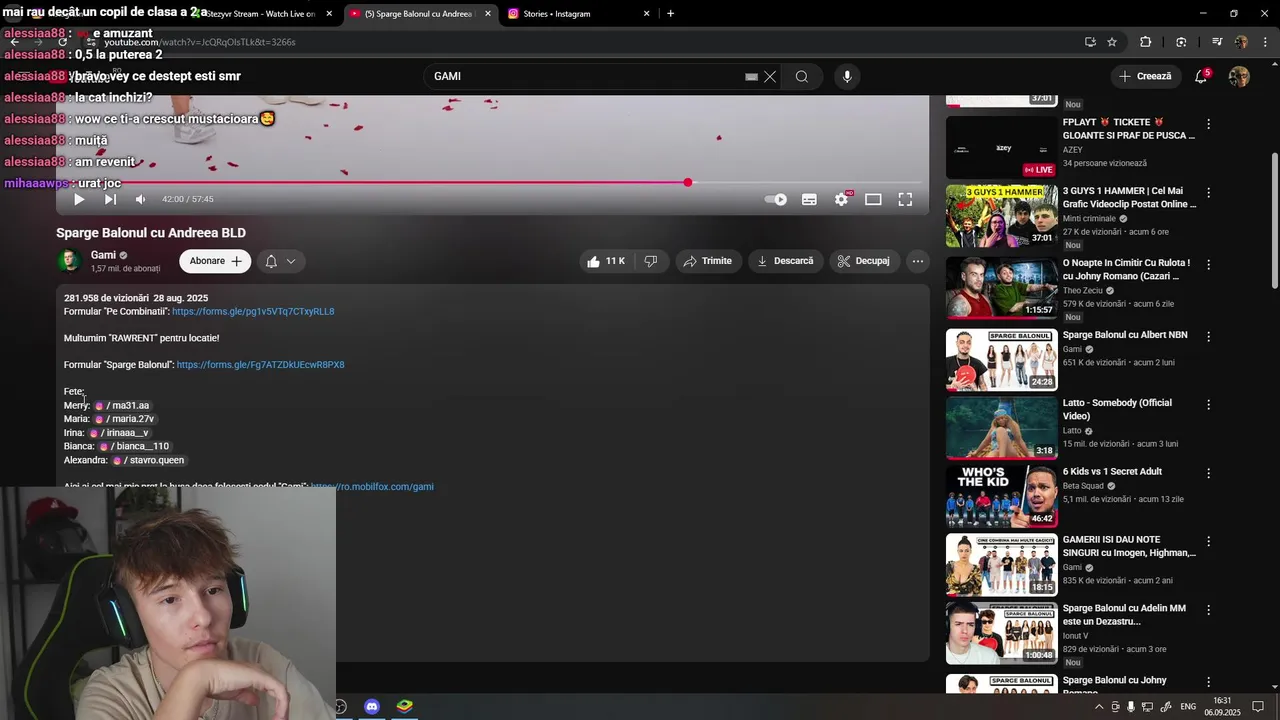Bookmark this page with the star icon
Screen dimensions: 1280x720
click(1112, 42)
